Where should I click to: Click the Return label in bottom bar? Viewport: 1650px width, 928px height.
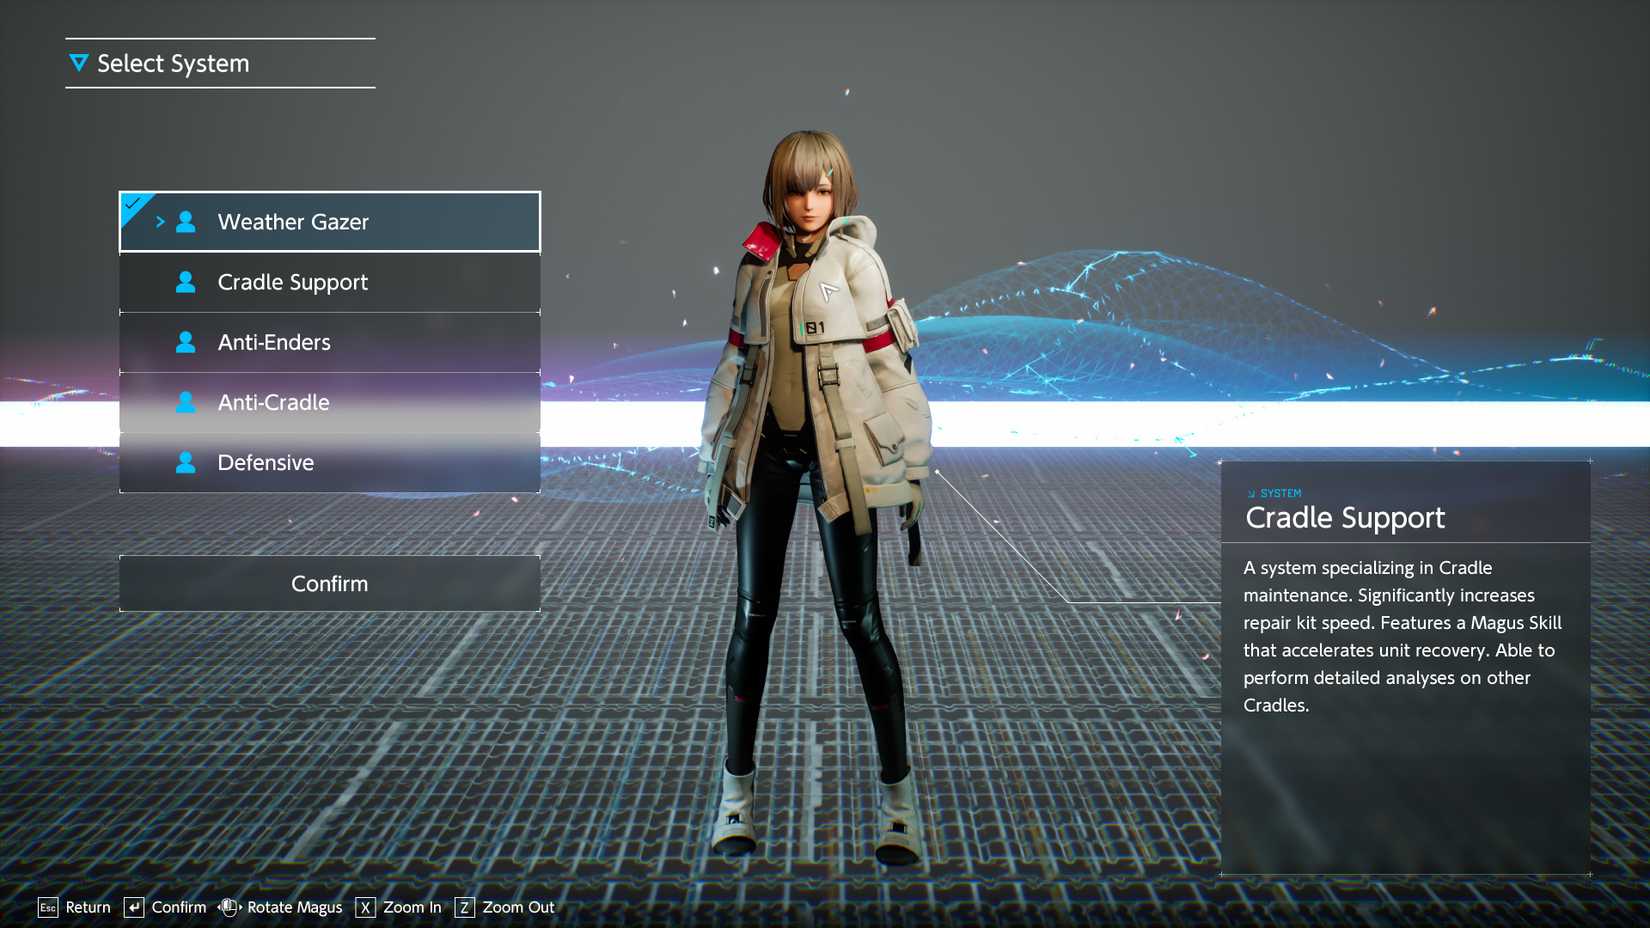click(x=88, y=907)
